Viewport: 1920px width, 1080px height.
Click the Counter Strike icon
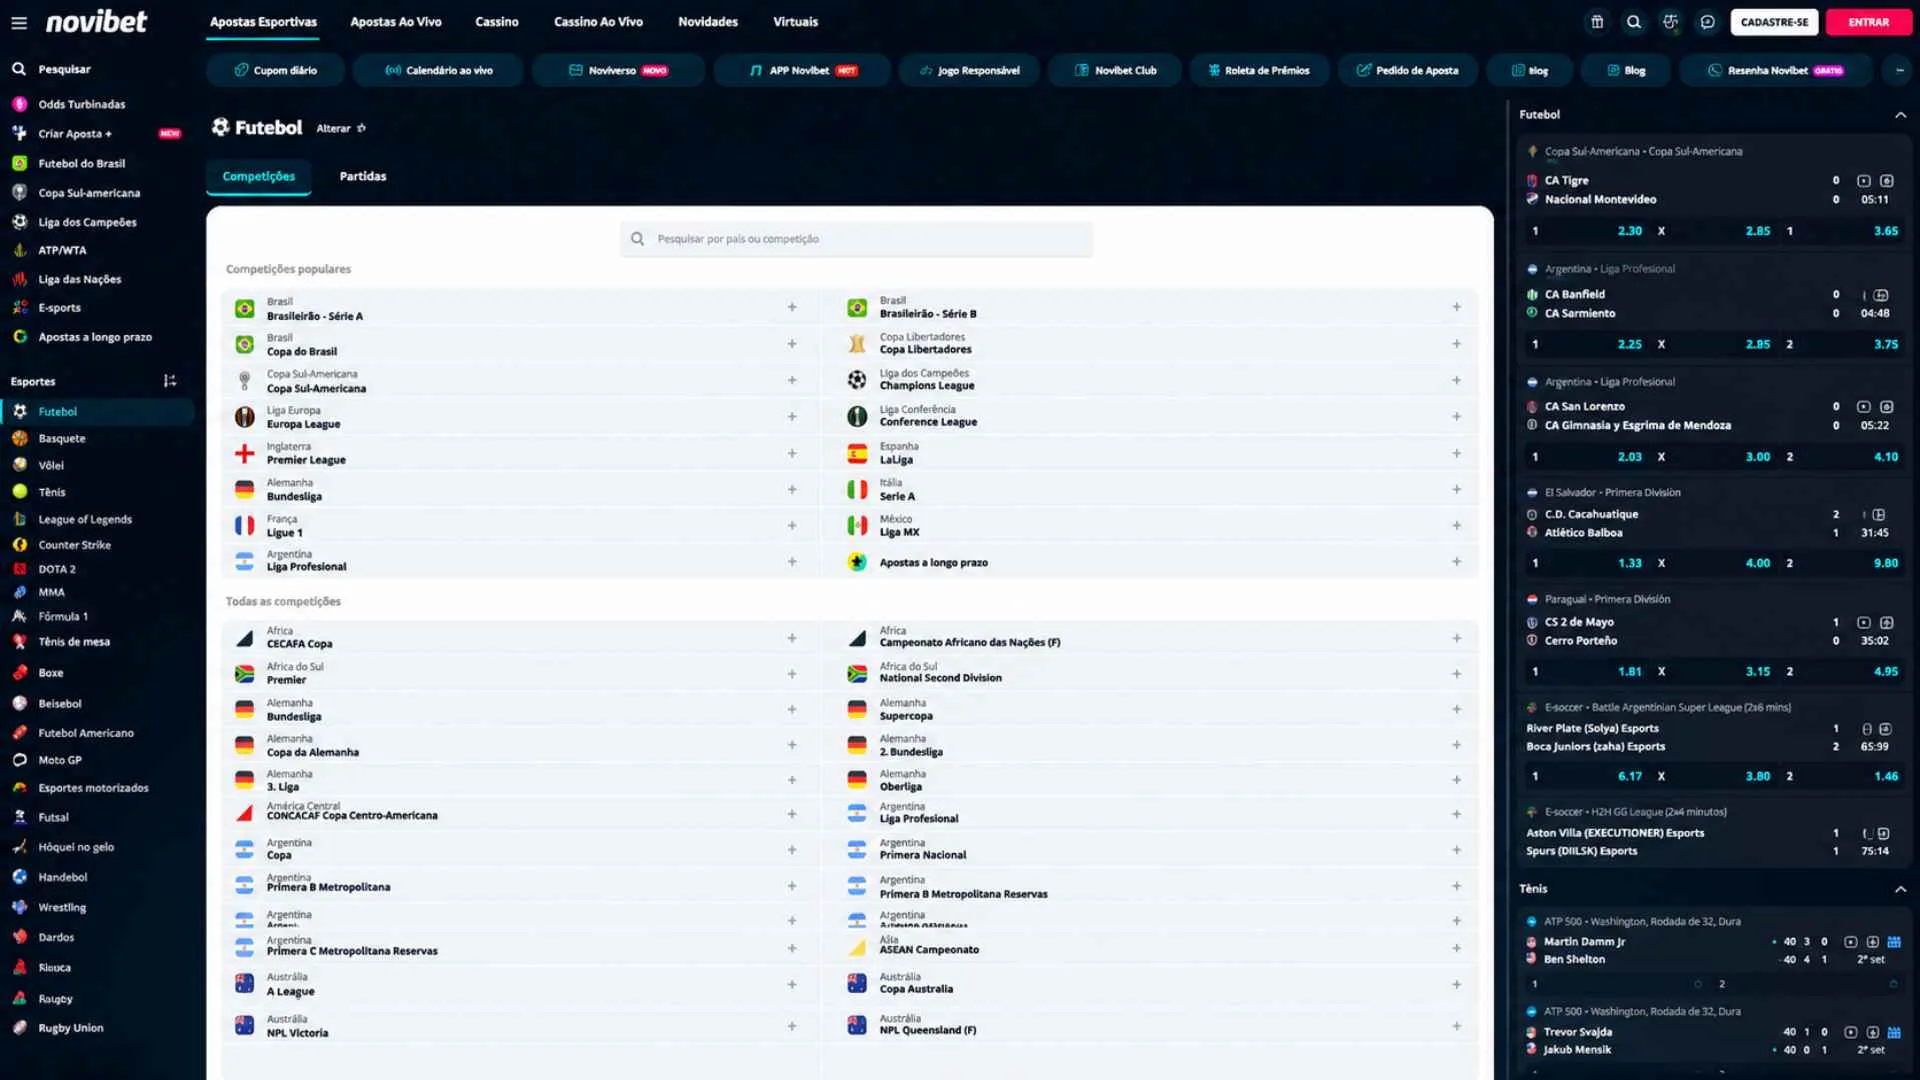[19, 545]
